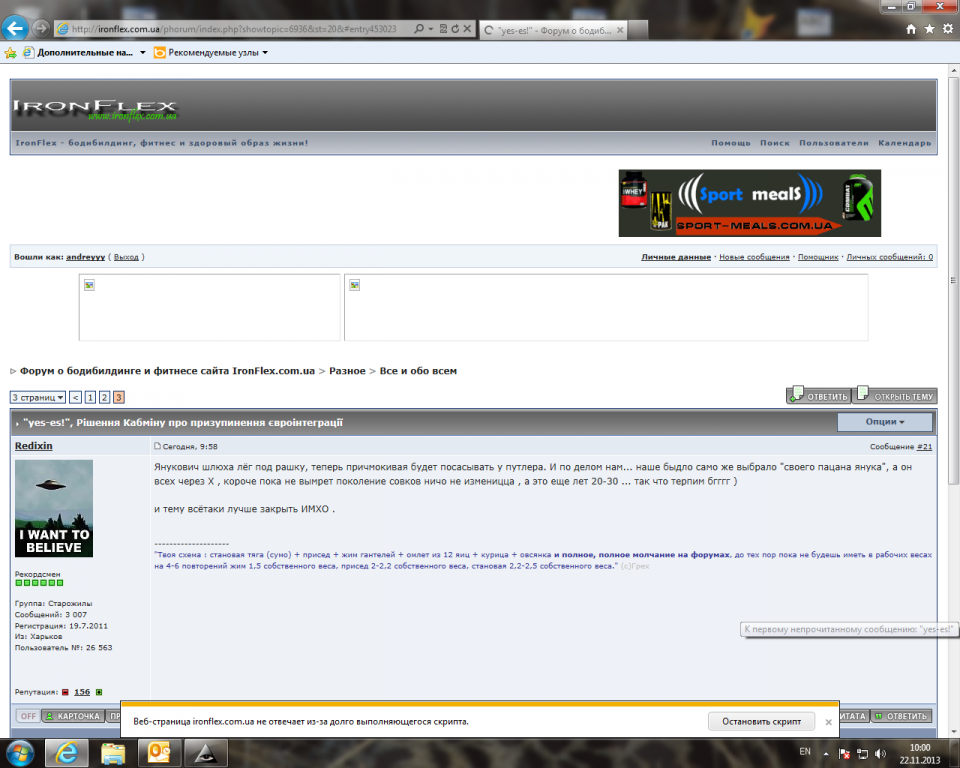
Task: Go to page 2 of topic
Action: [104, 397]
